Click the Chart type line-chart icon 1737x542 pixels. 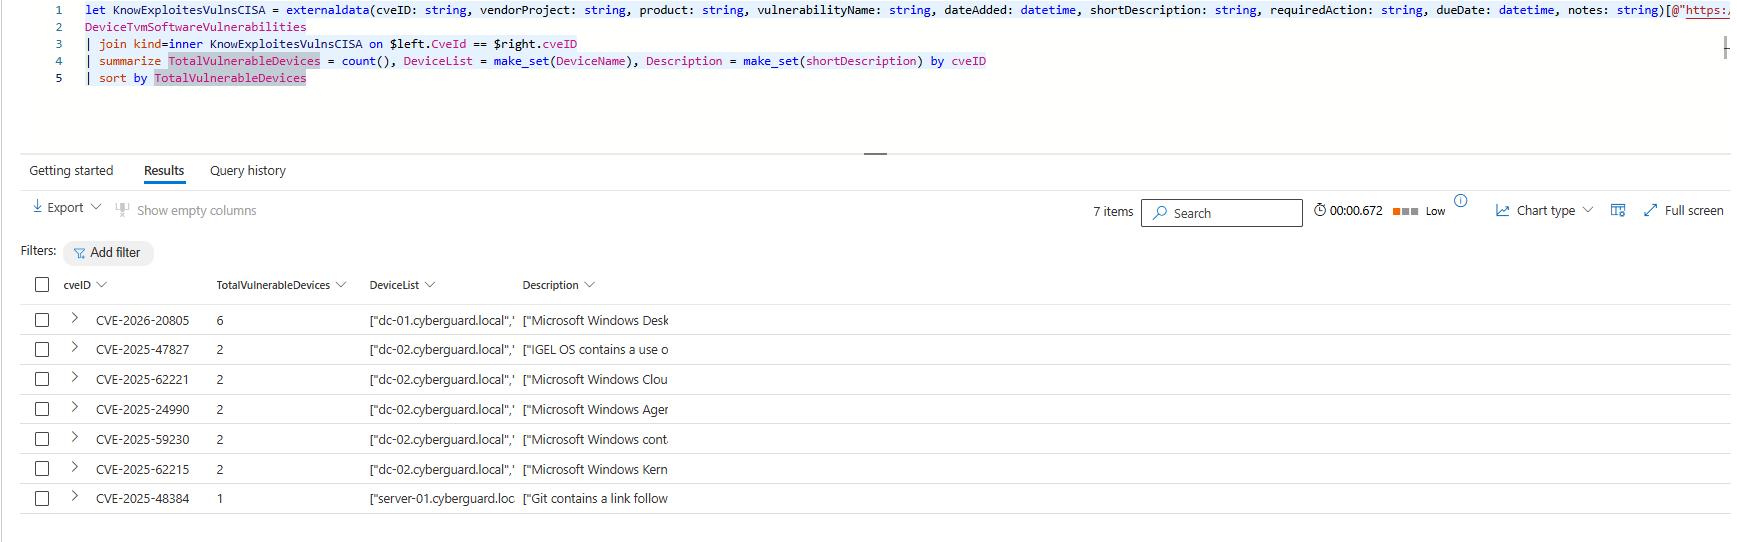tap(1503, 210)
